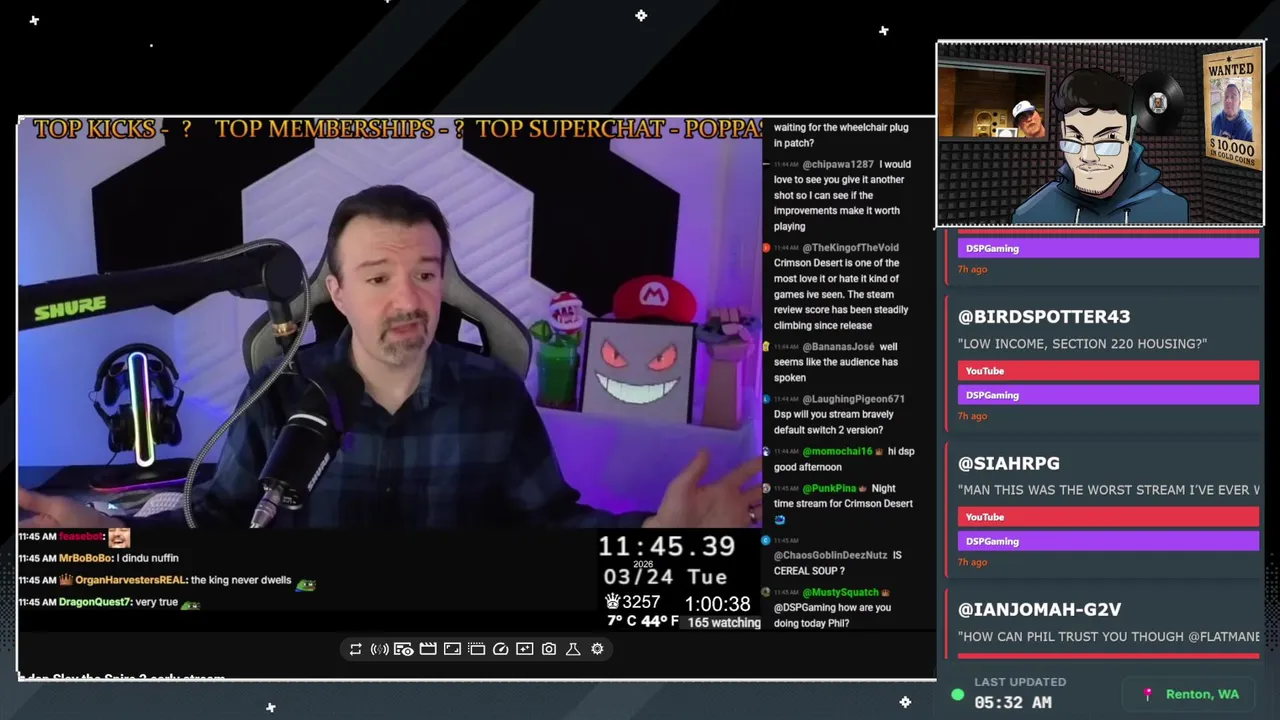Click the TOP MEMBERSHIPS banner text
The image size is (1280, 720).
point(339,129)
